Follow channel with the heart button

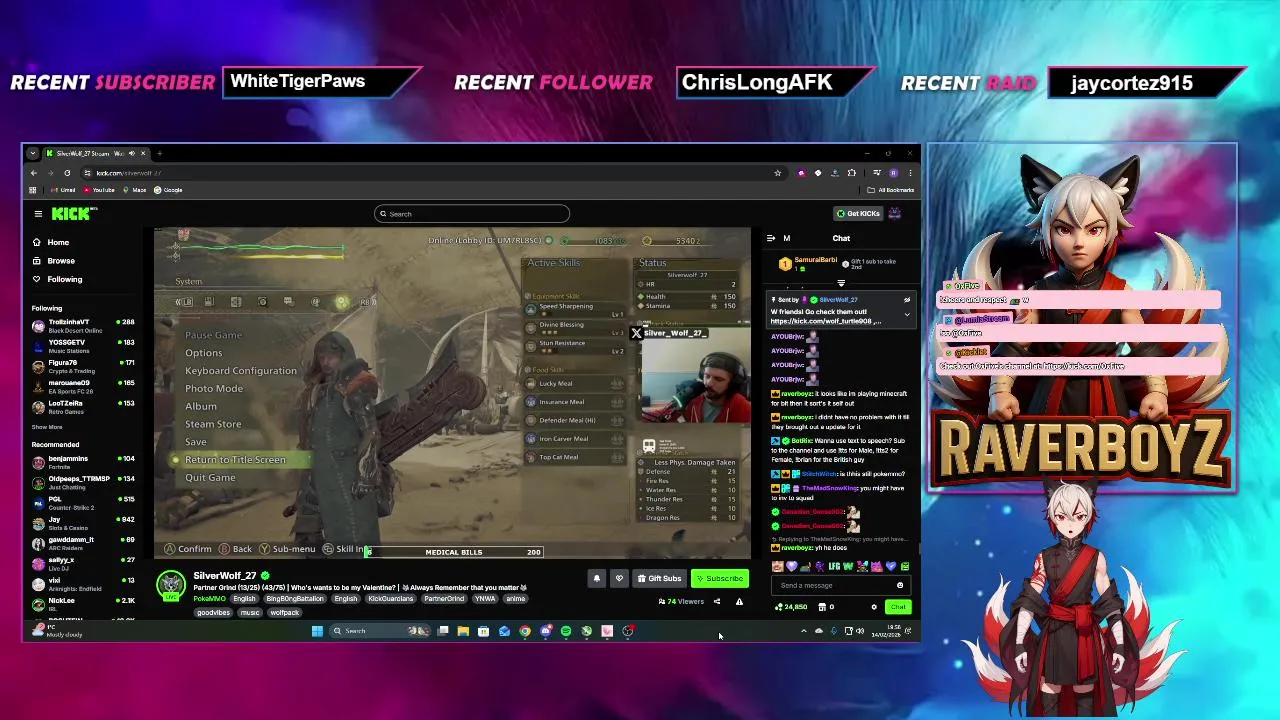pos(619,578)
